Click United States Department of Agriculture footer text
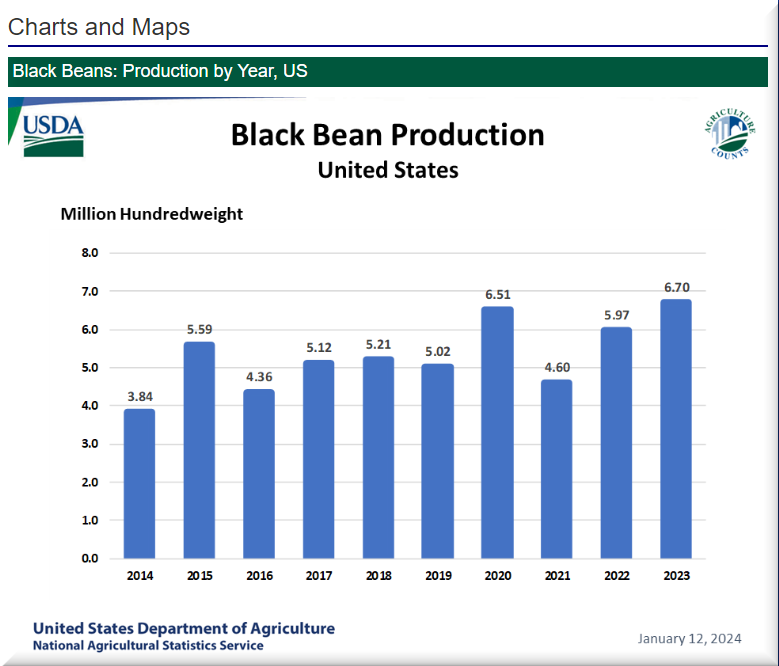This screenshot has height=666, width=779. 184,628
